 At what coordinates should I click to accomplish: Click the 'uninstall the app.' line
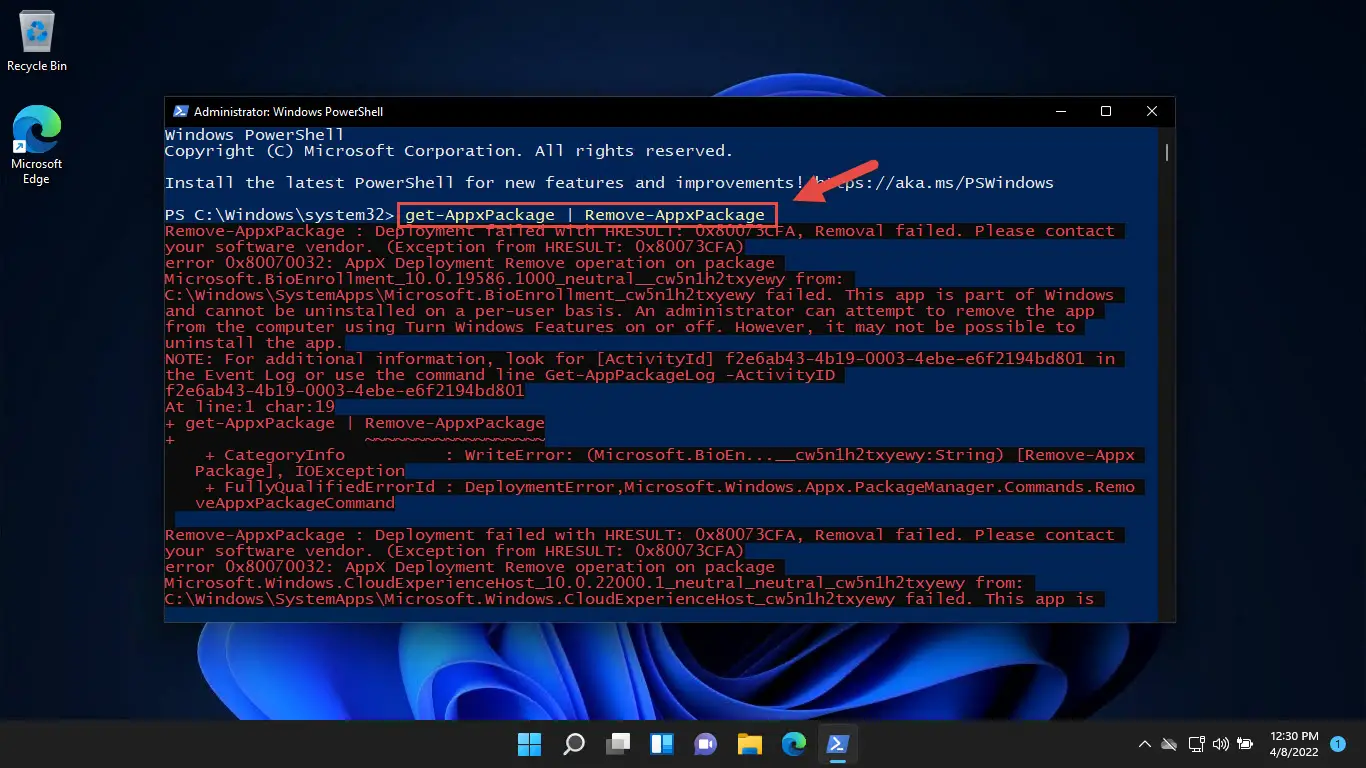coord(255,343)
